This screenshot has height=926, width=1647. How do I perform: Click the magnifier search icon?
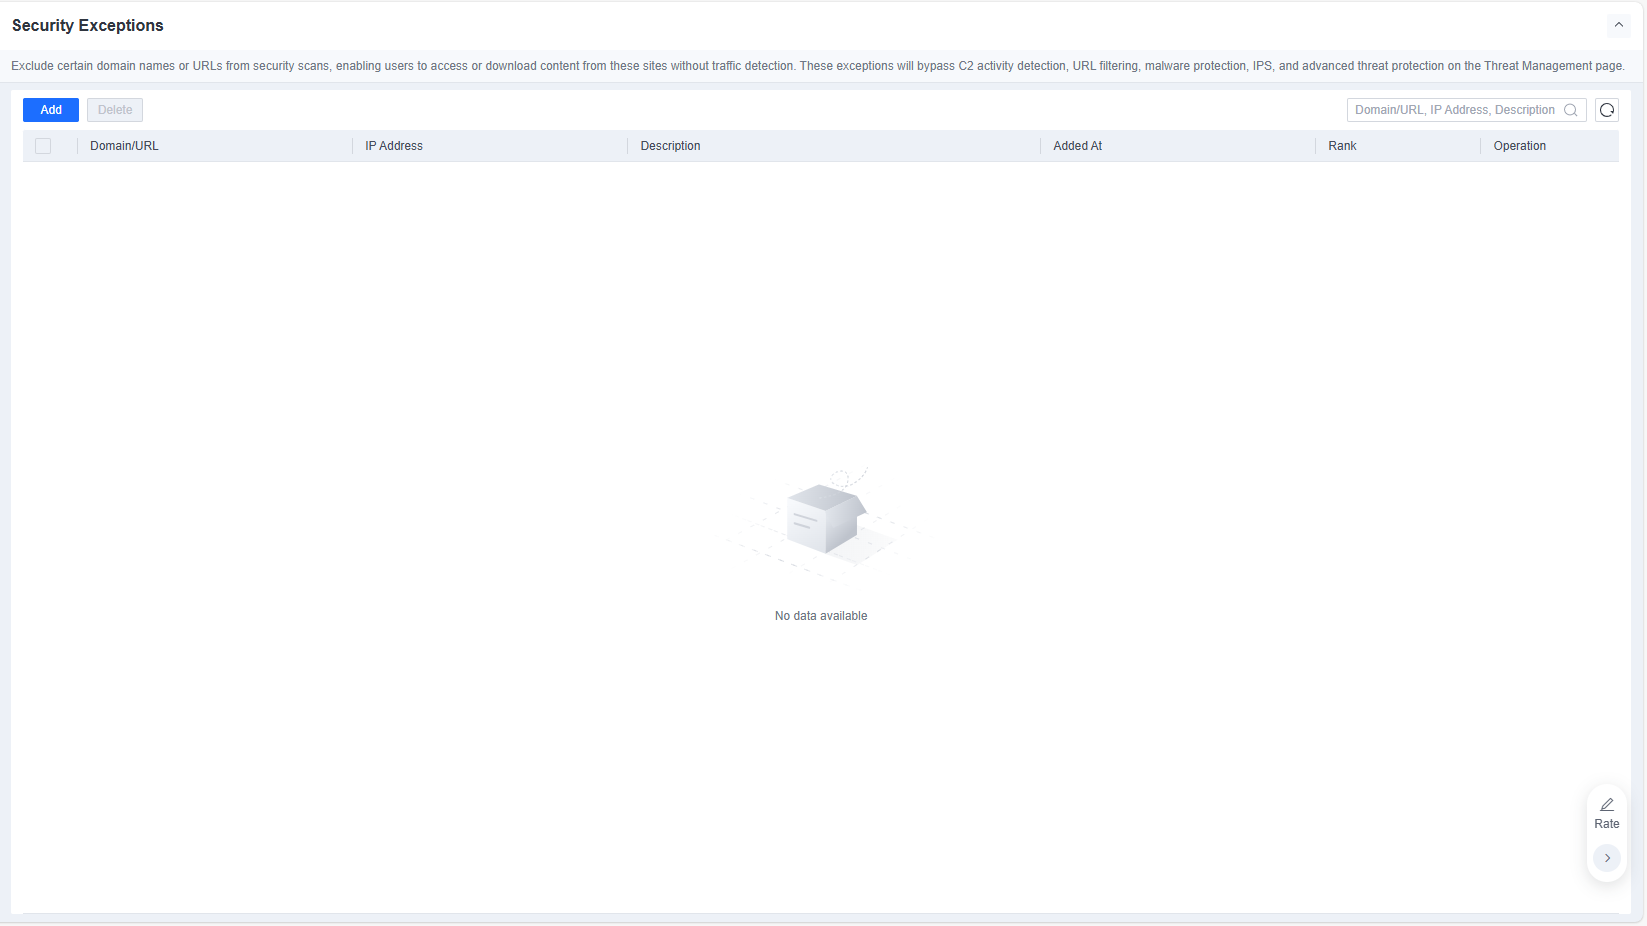[x=1570, y=110]
